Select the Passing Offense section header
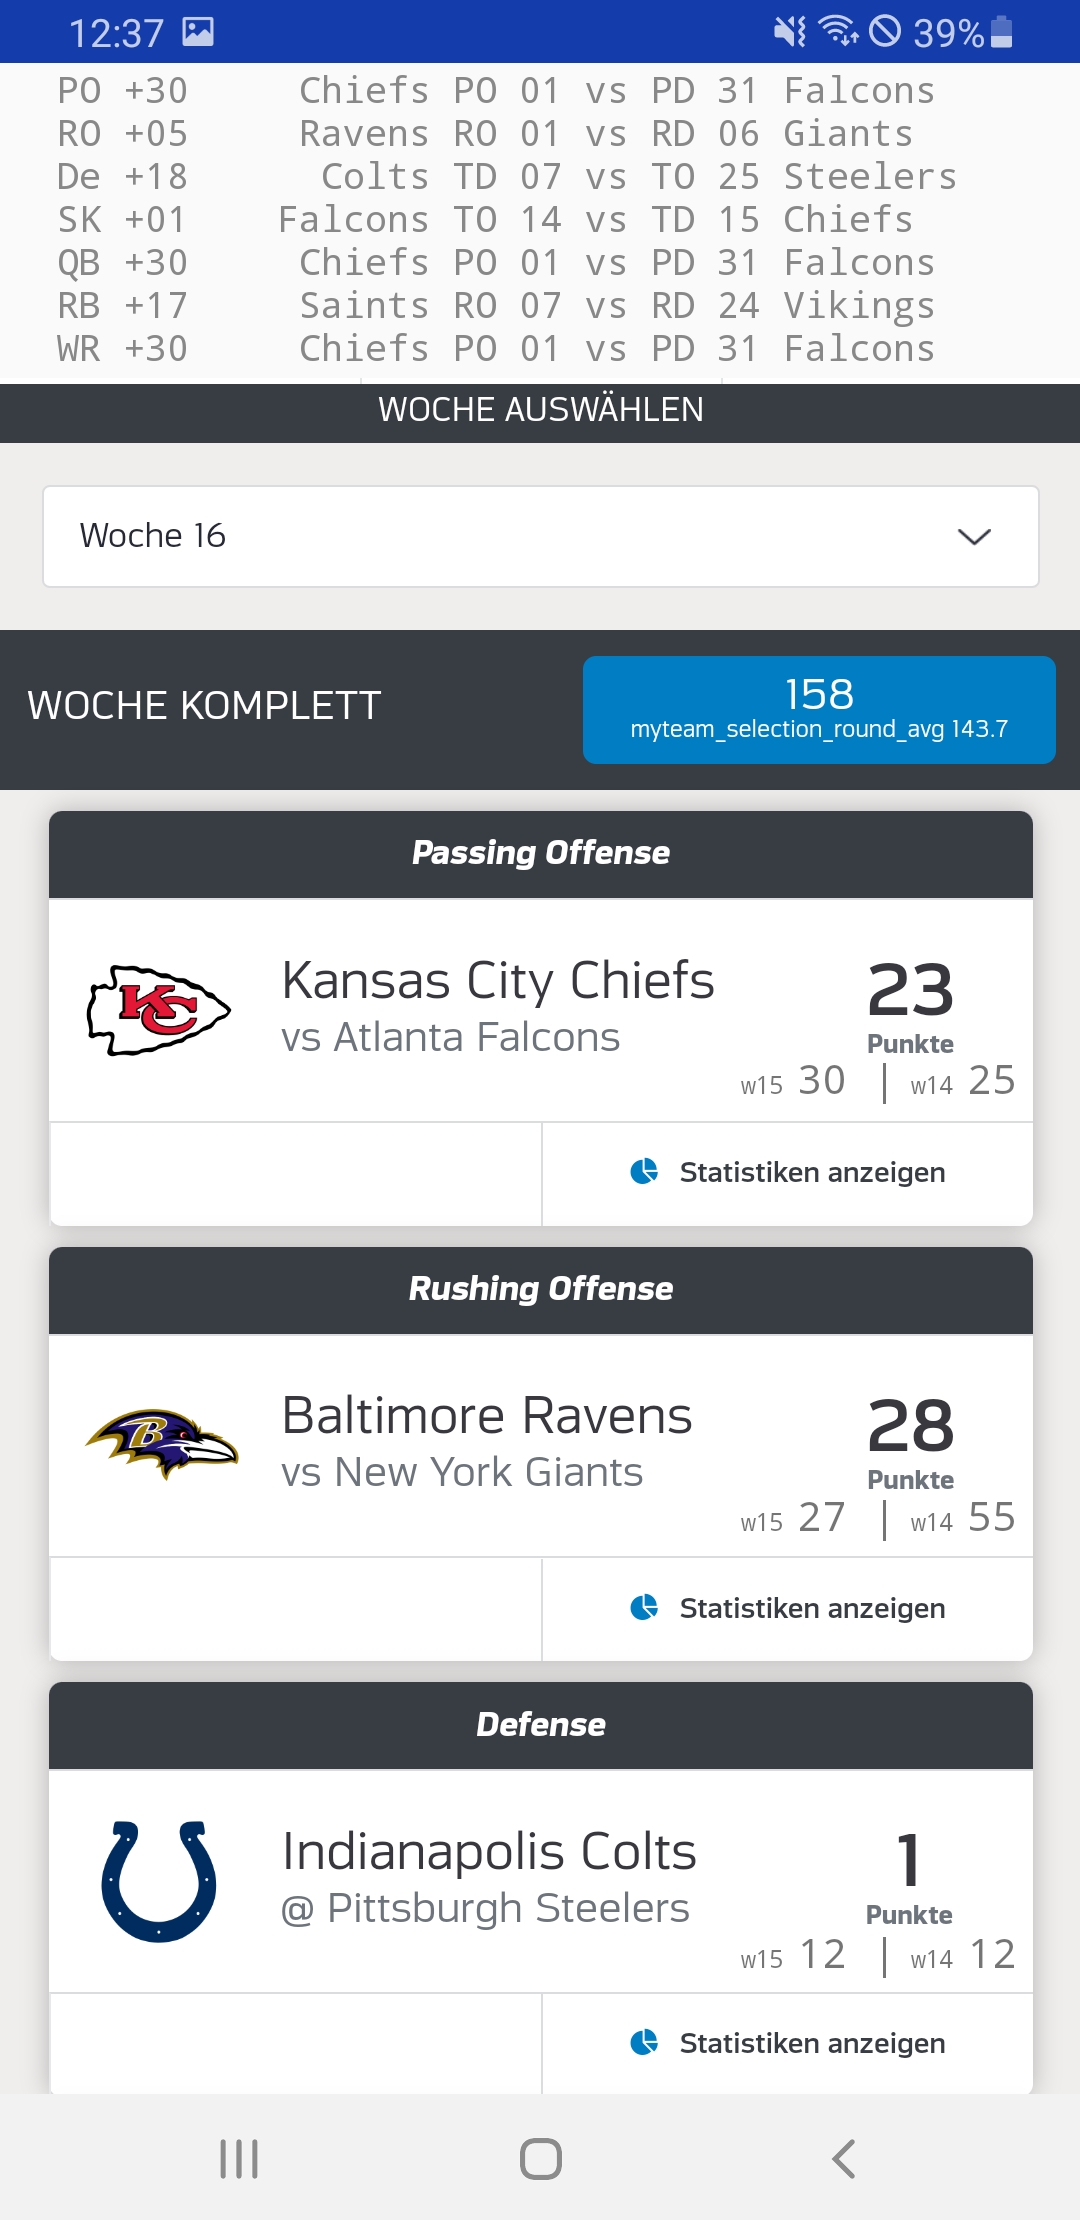This screenshot has height=2220, width=1080. [540, 853]
